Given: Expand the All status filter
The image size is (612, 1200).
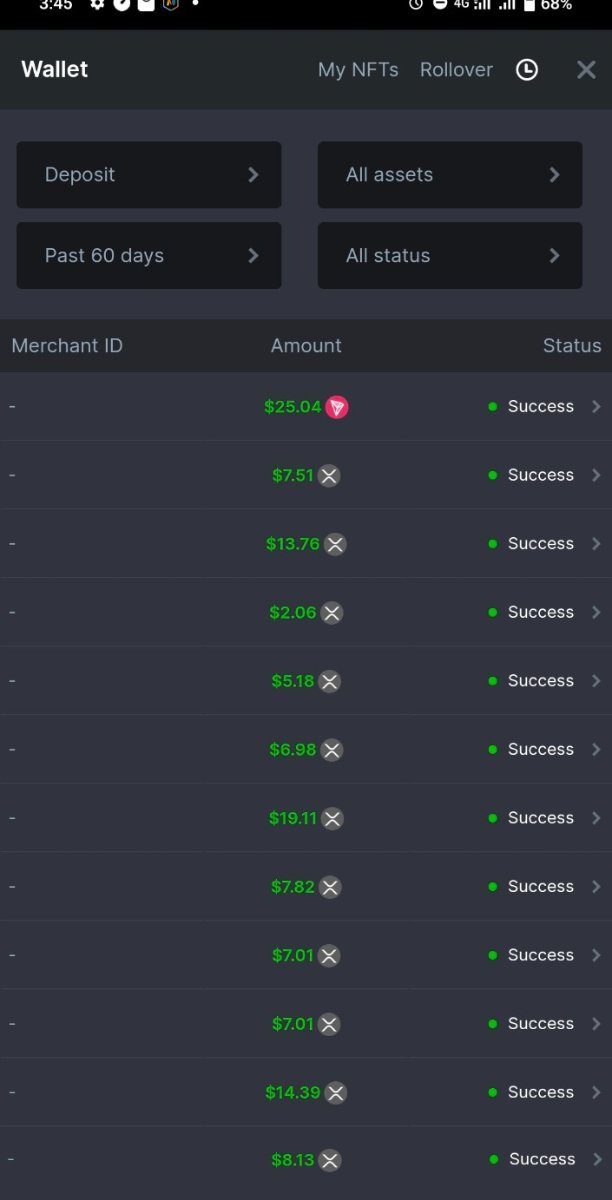Looking at the screenshot, I should pyautogui.click(x=450, y=256).
